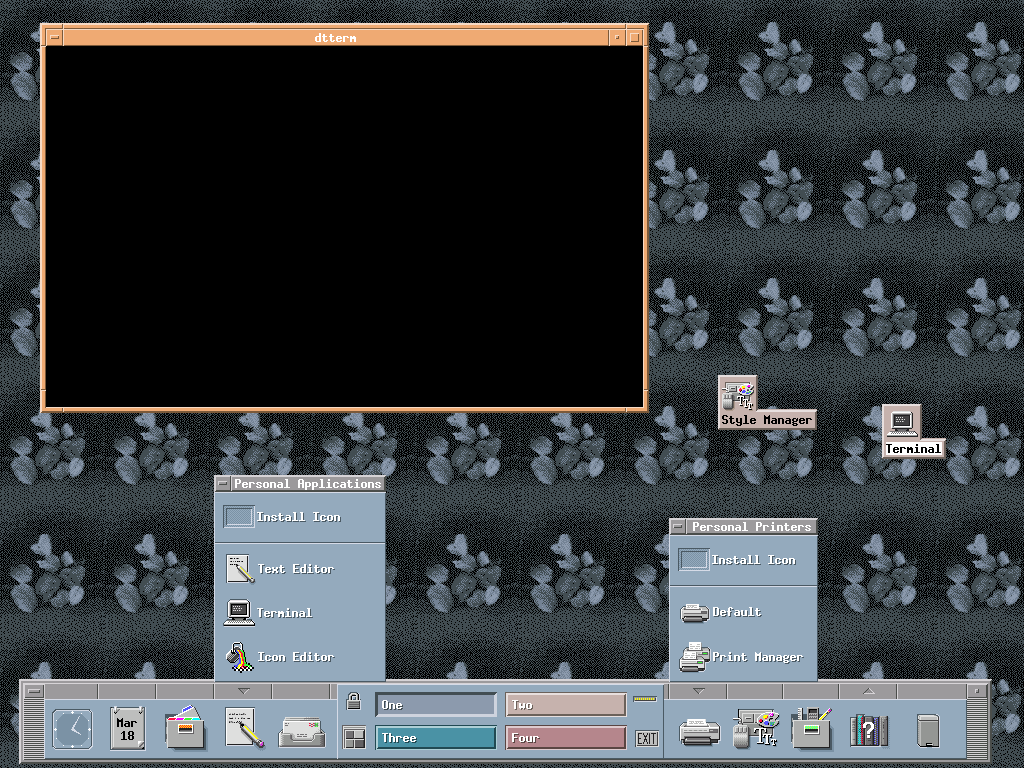Open the printer icon on the front panel

click(699, 732)
